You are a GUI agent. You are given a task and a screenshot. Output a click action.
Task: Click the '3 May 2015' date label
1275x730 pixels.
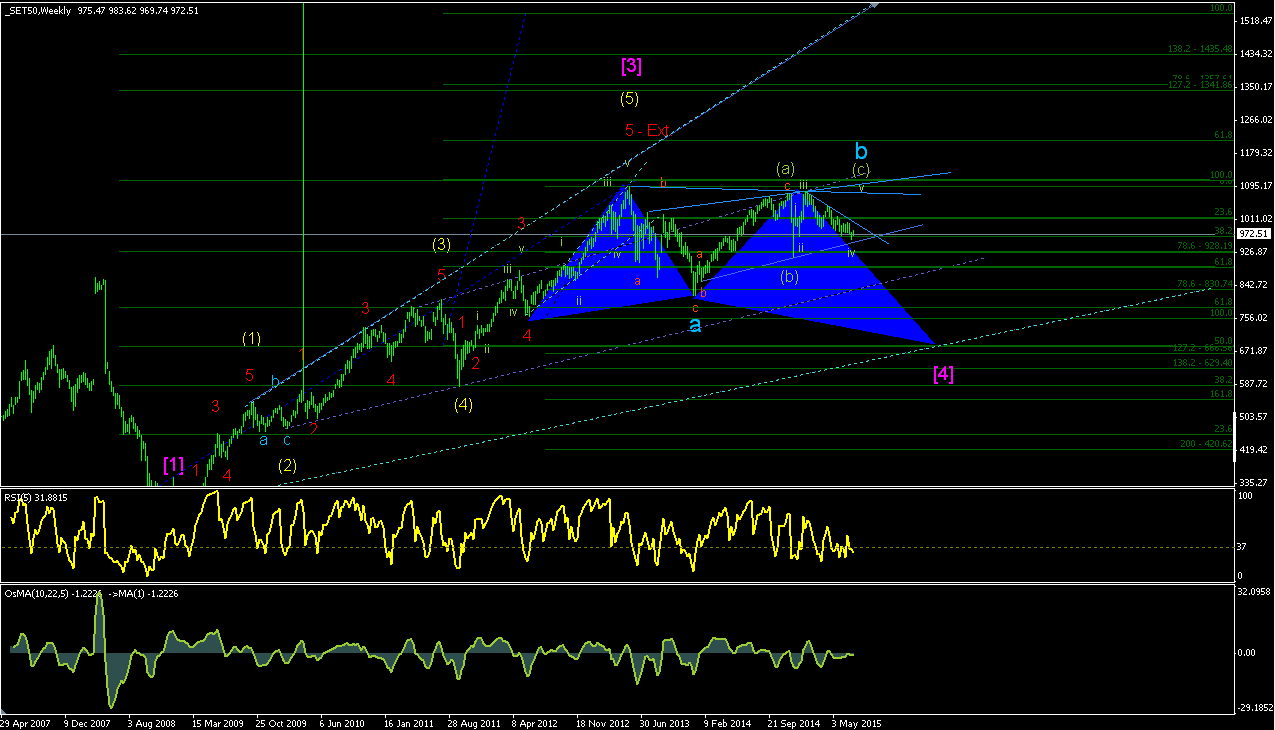856,722
